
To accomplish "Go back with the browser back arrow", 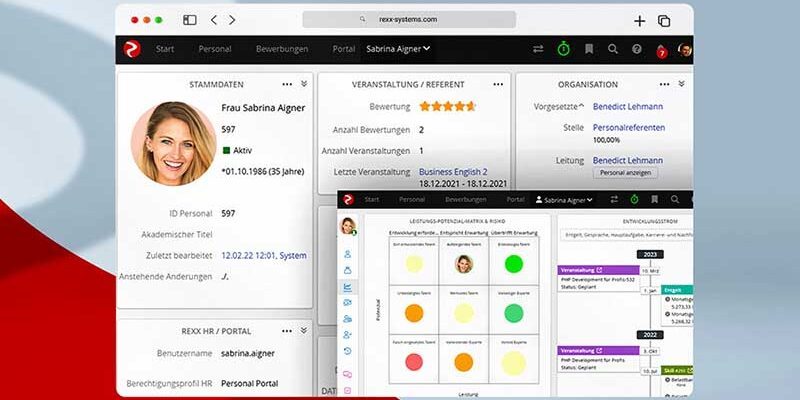I will 214,20.
